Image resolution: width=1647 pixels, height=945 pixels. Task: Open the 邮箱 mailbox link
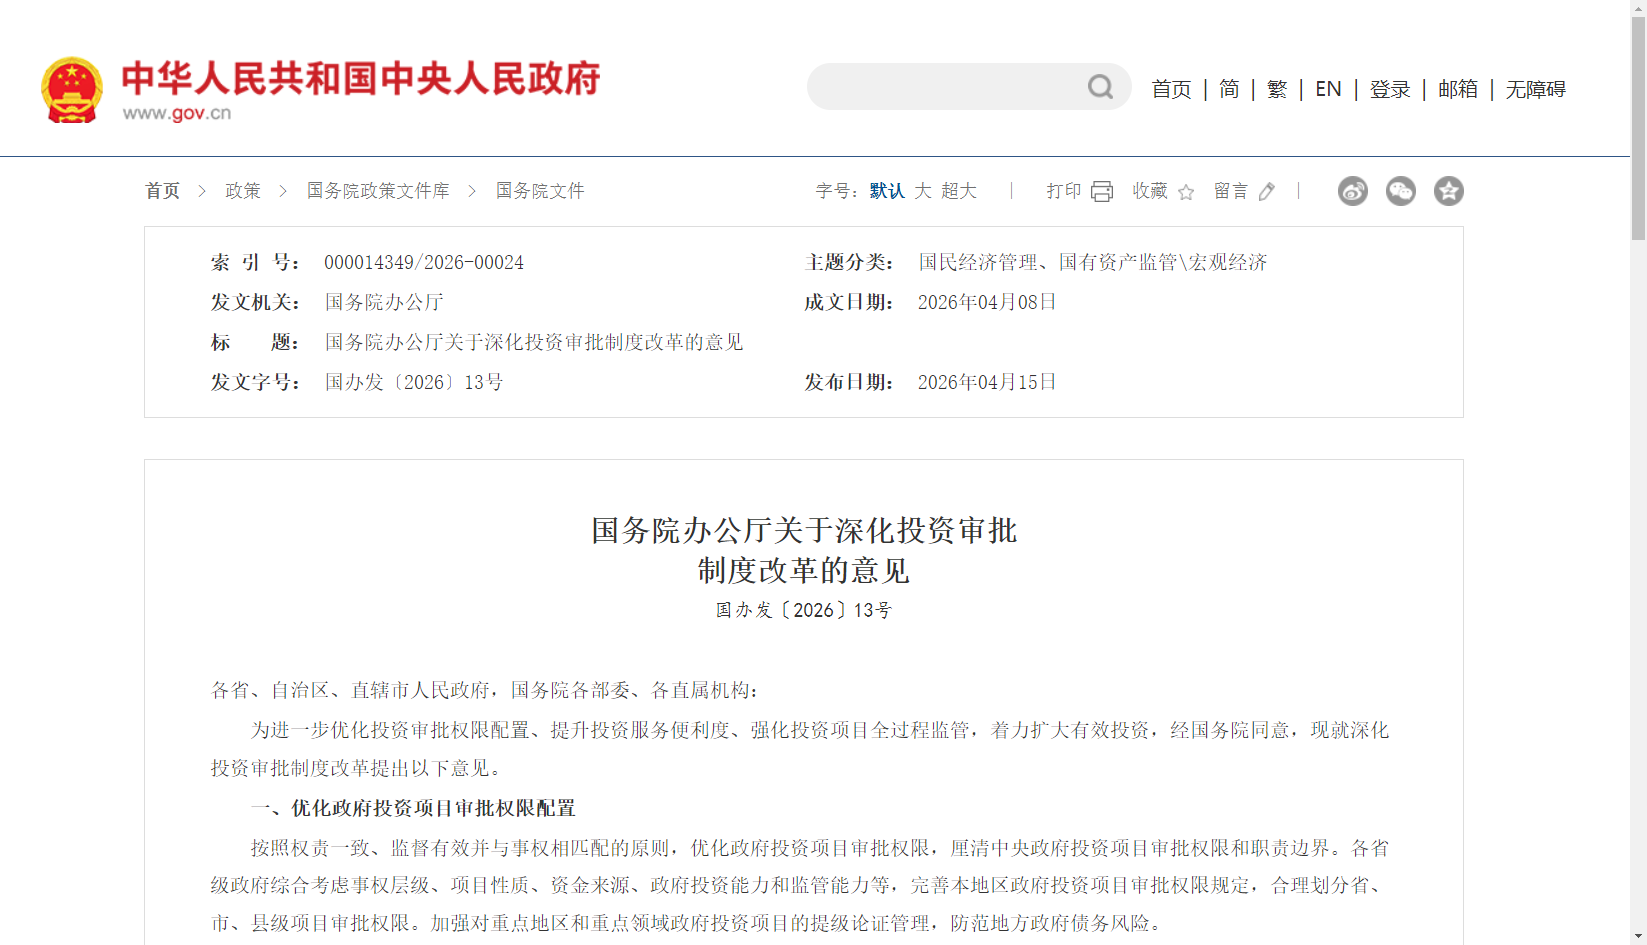point(1456,89)
